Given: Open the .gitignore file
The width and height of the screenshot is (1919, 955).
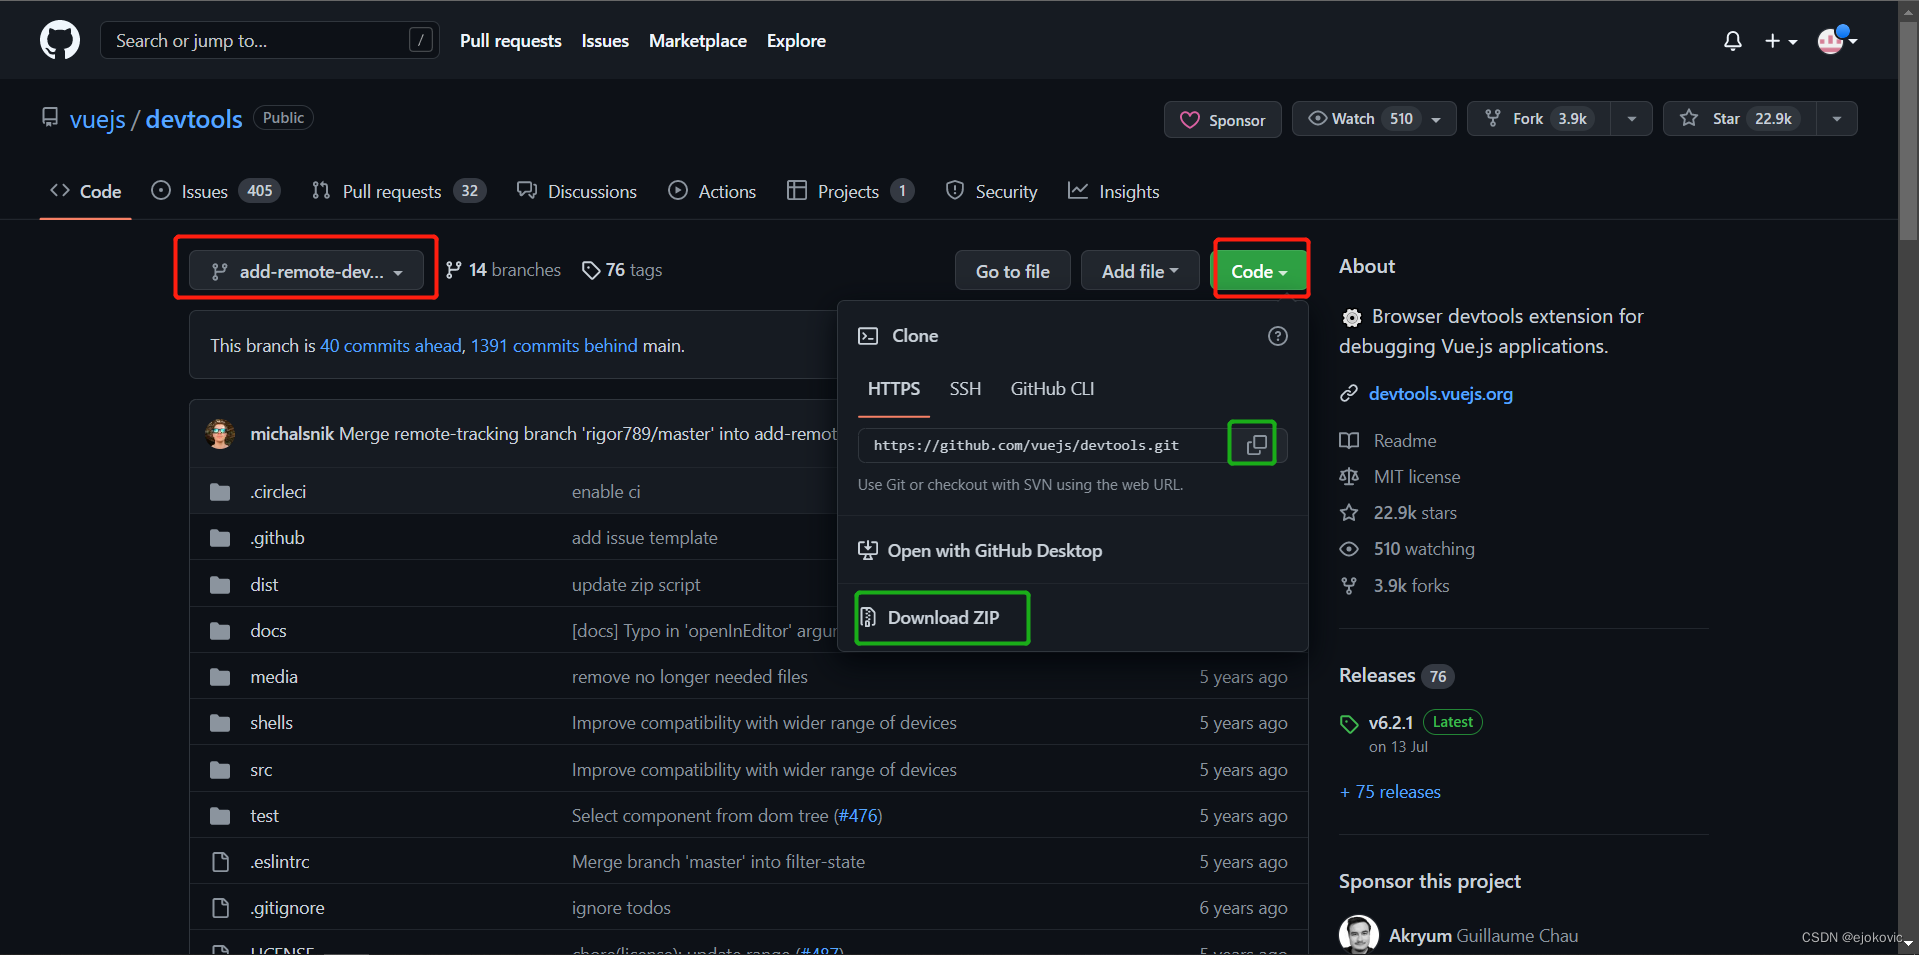Looking at the screenshot, I should [x=287, y=907].
